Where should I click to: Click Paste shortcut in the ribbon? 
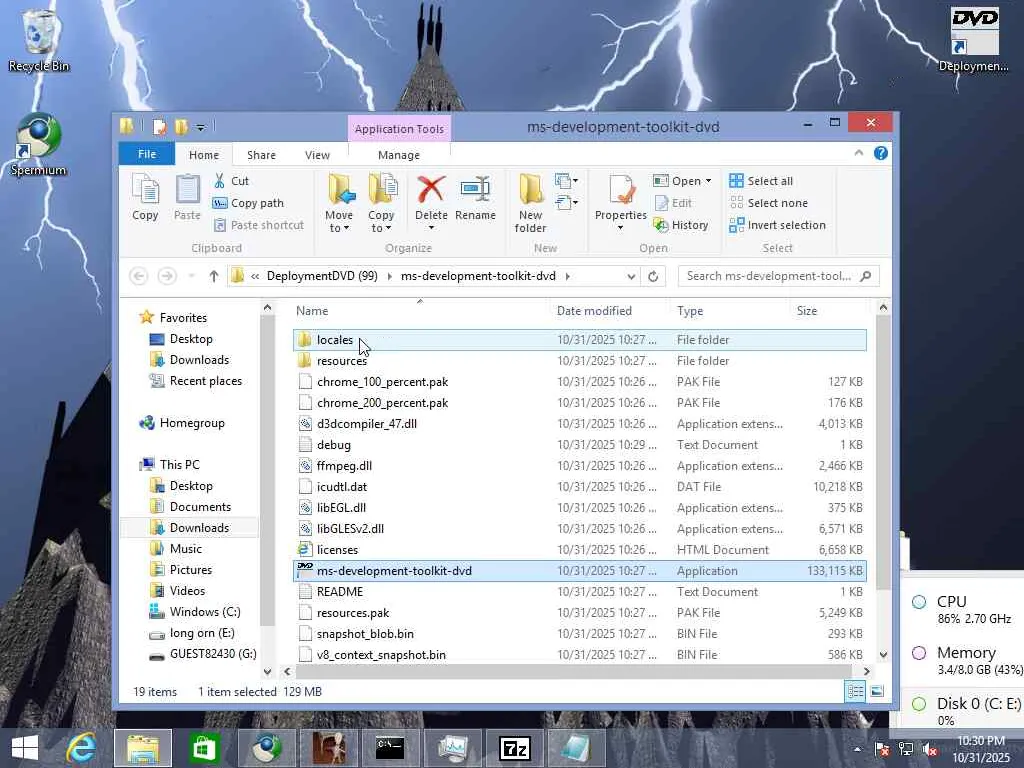pos(259,225)
